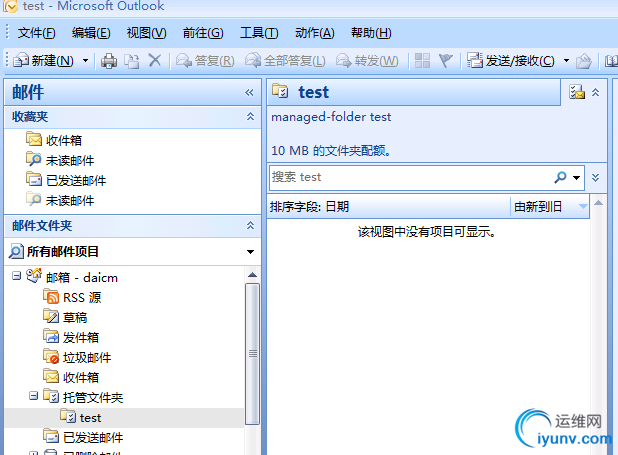618x455 pixels.
Task: Click the Address Book icon
Action: tap(611, 61)
